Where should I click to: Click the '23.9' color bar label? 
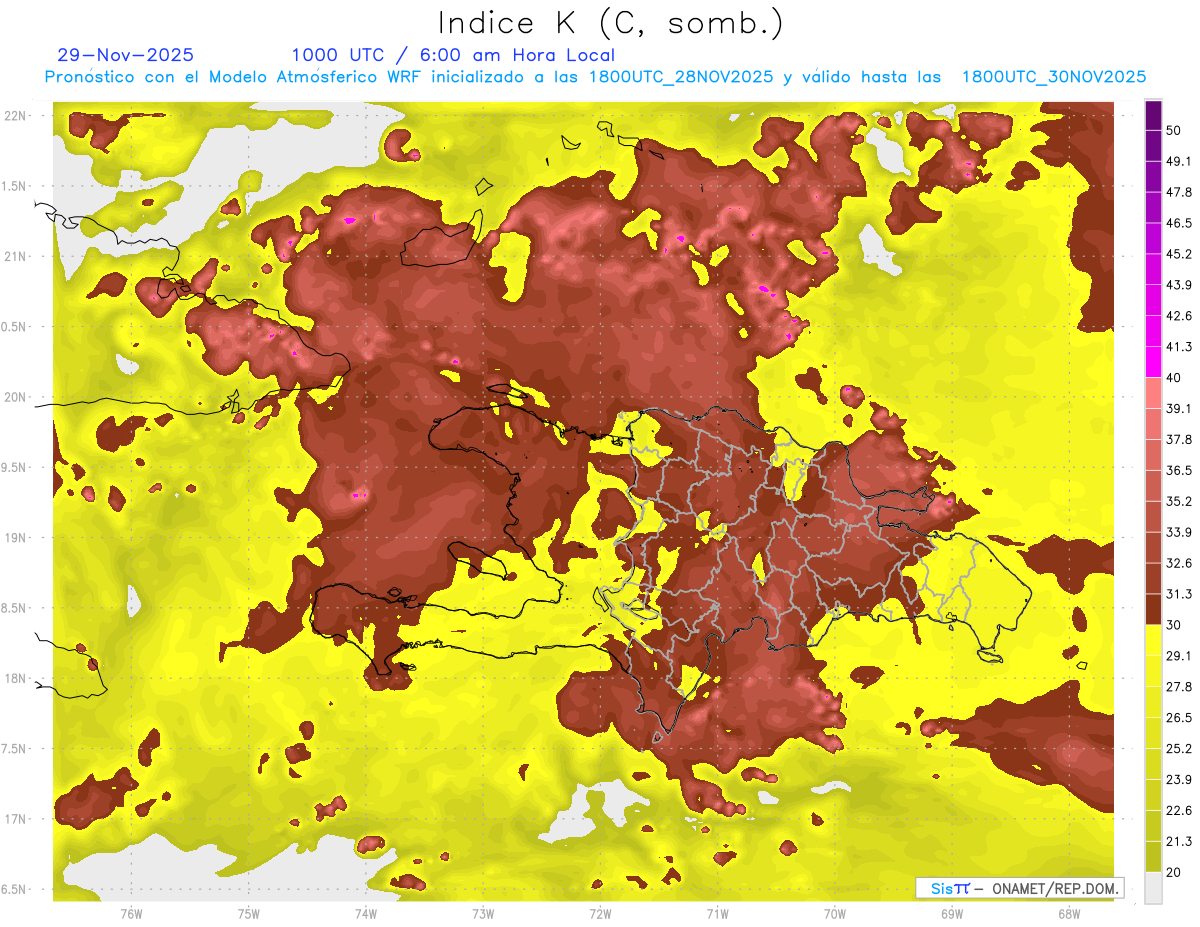[x=1179, y=780]
